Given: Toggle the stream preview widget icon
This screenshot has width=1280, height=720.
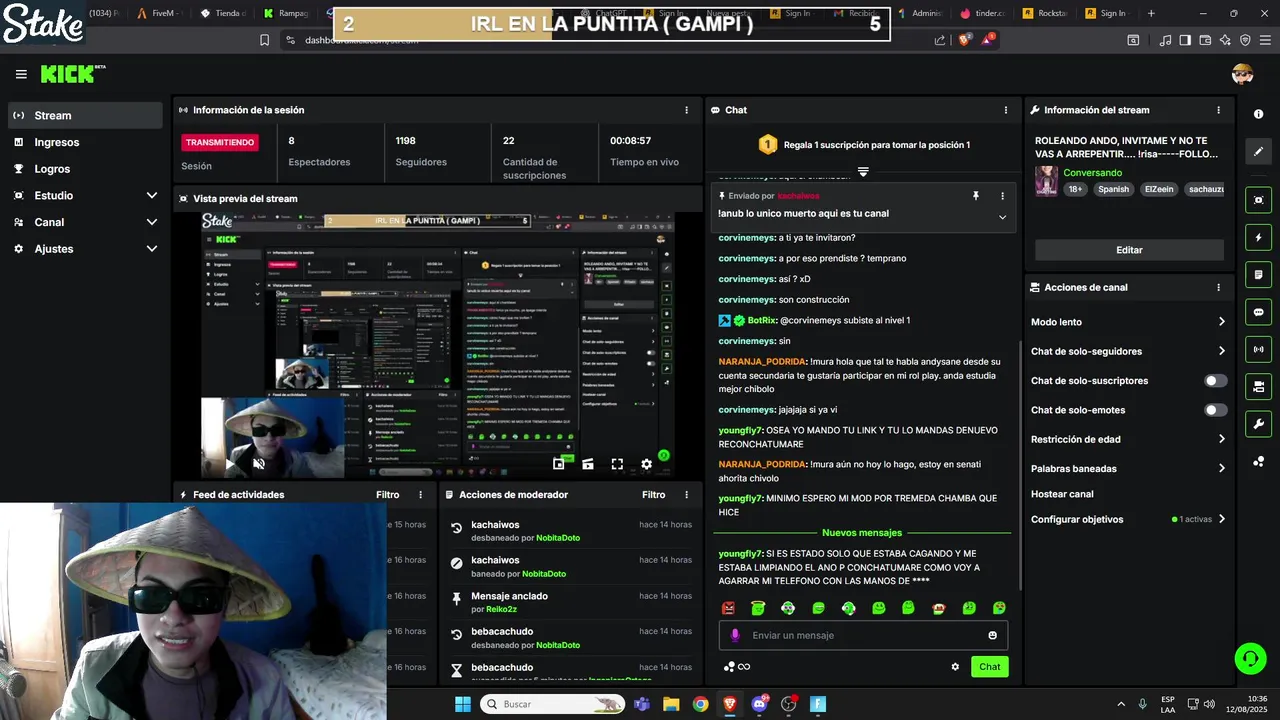Looking at the screenshot, I should [1258, 200].
